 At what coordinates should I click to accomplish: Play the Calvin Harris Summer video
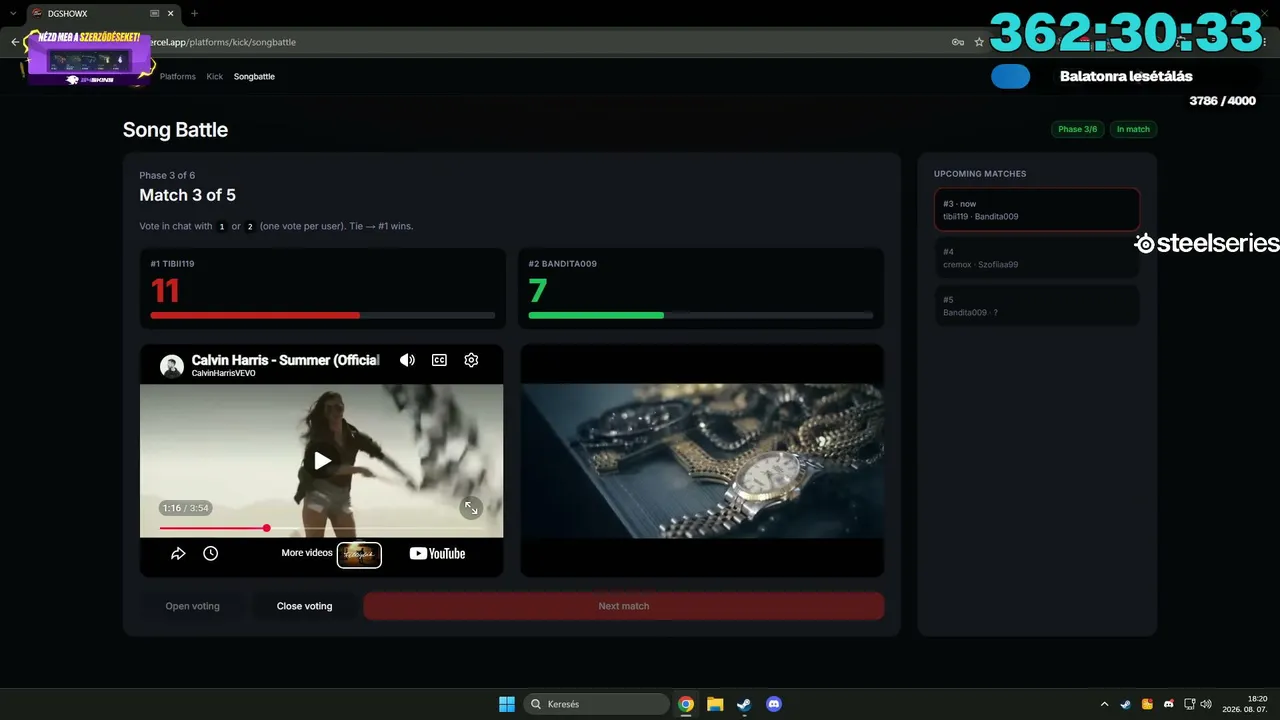click(322, 460)
